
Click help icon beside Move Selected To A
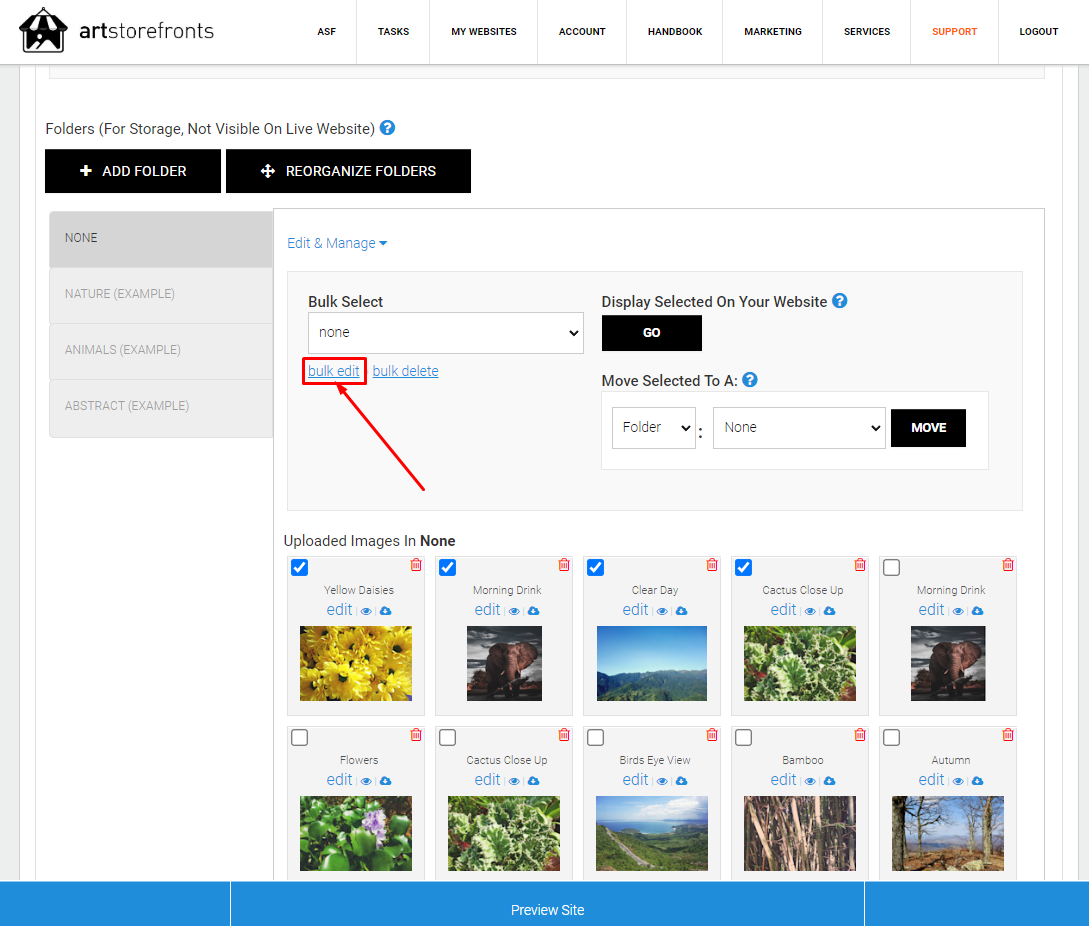749,380
